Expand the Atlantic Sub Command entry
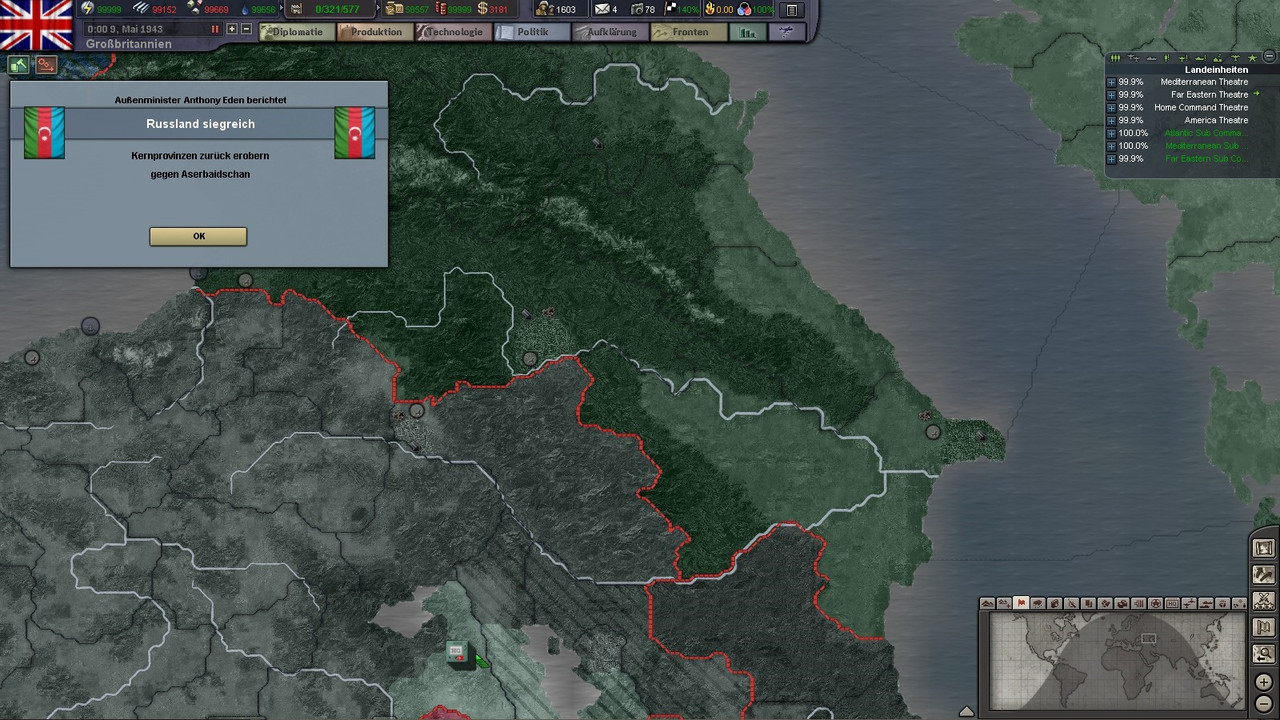 point(1111,134)
